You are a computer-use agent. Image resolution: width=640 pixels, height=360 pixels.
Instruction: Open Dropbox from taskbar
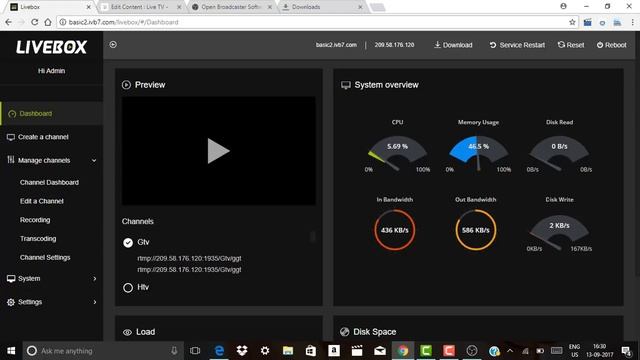coord(242,351)
